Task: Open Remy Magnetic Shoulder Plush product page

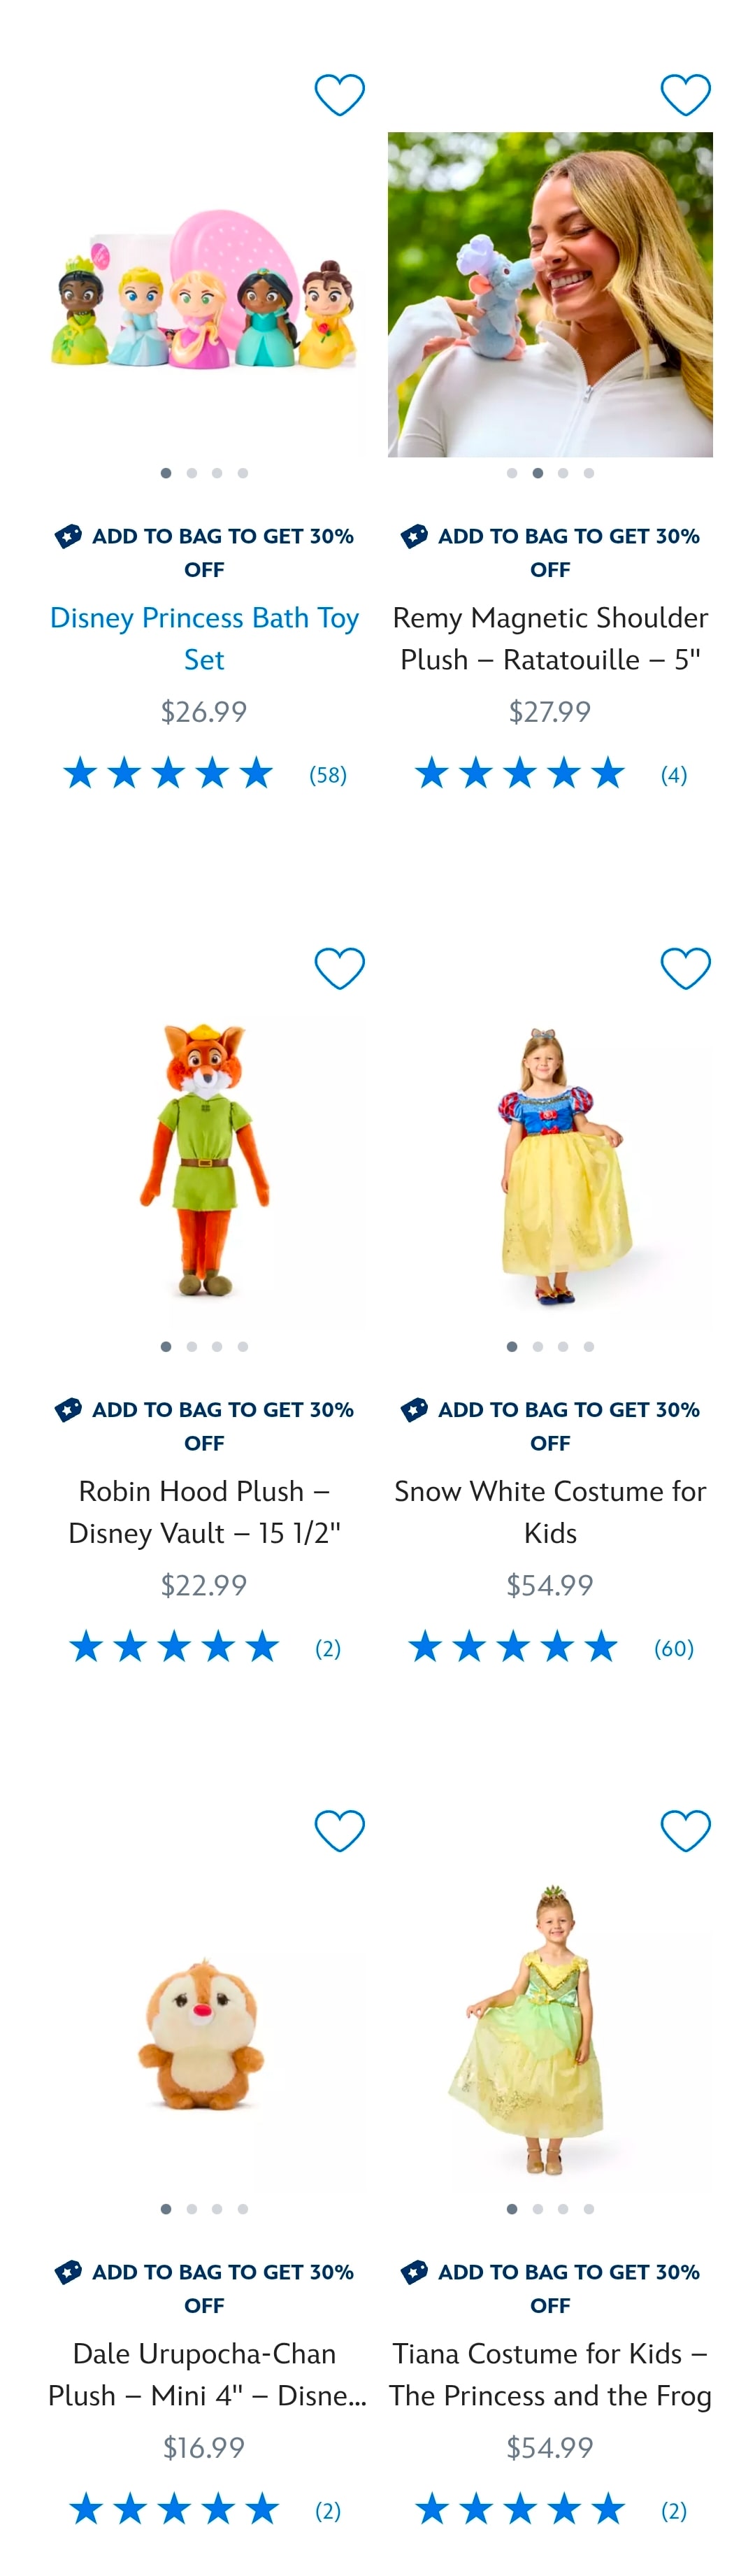Action: (x=550, y=638)
